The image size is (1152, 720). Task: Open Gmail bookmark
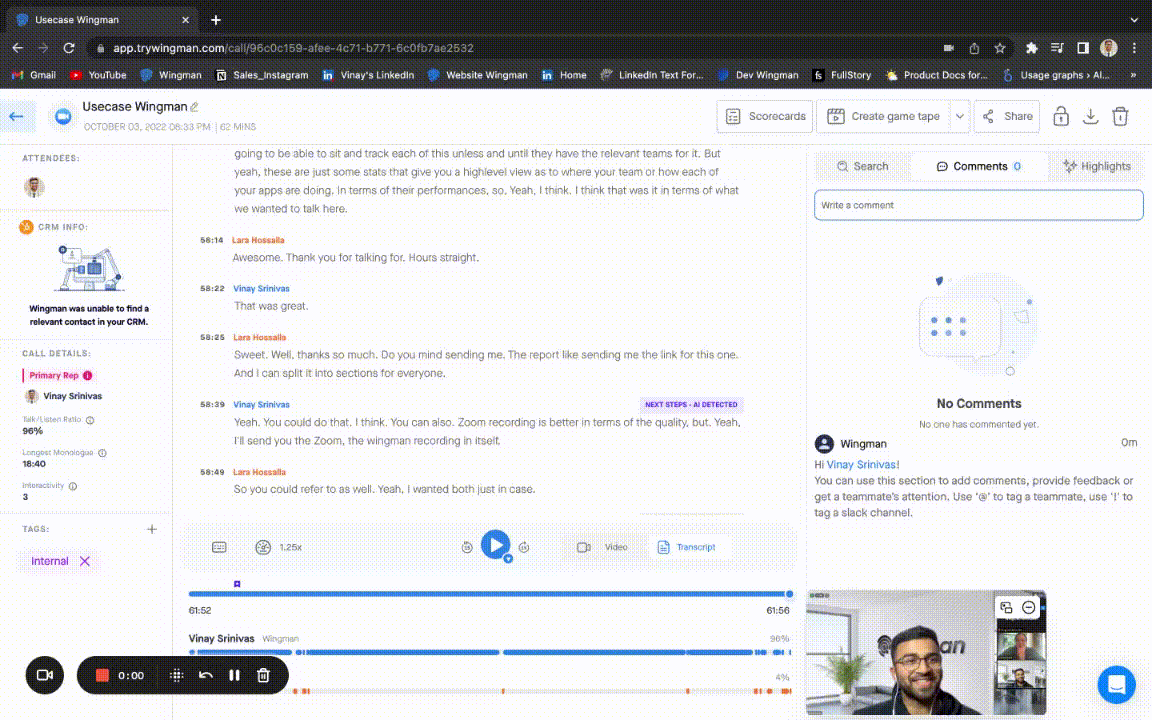click(34, 75)
